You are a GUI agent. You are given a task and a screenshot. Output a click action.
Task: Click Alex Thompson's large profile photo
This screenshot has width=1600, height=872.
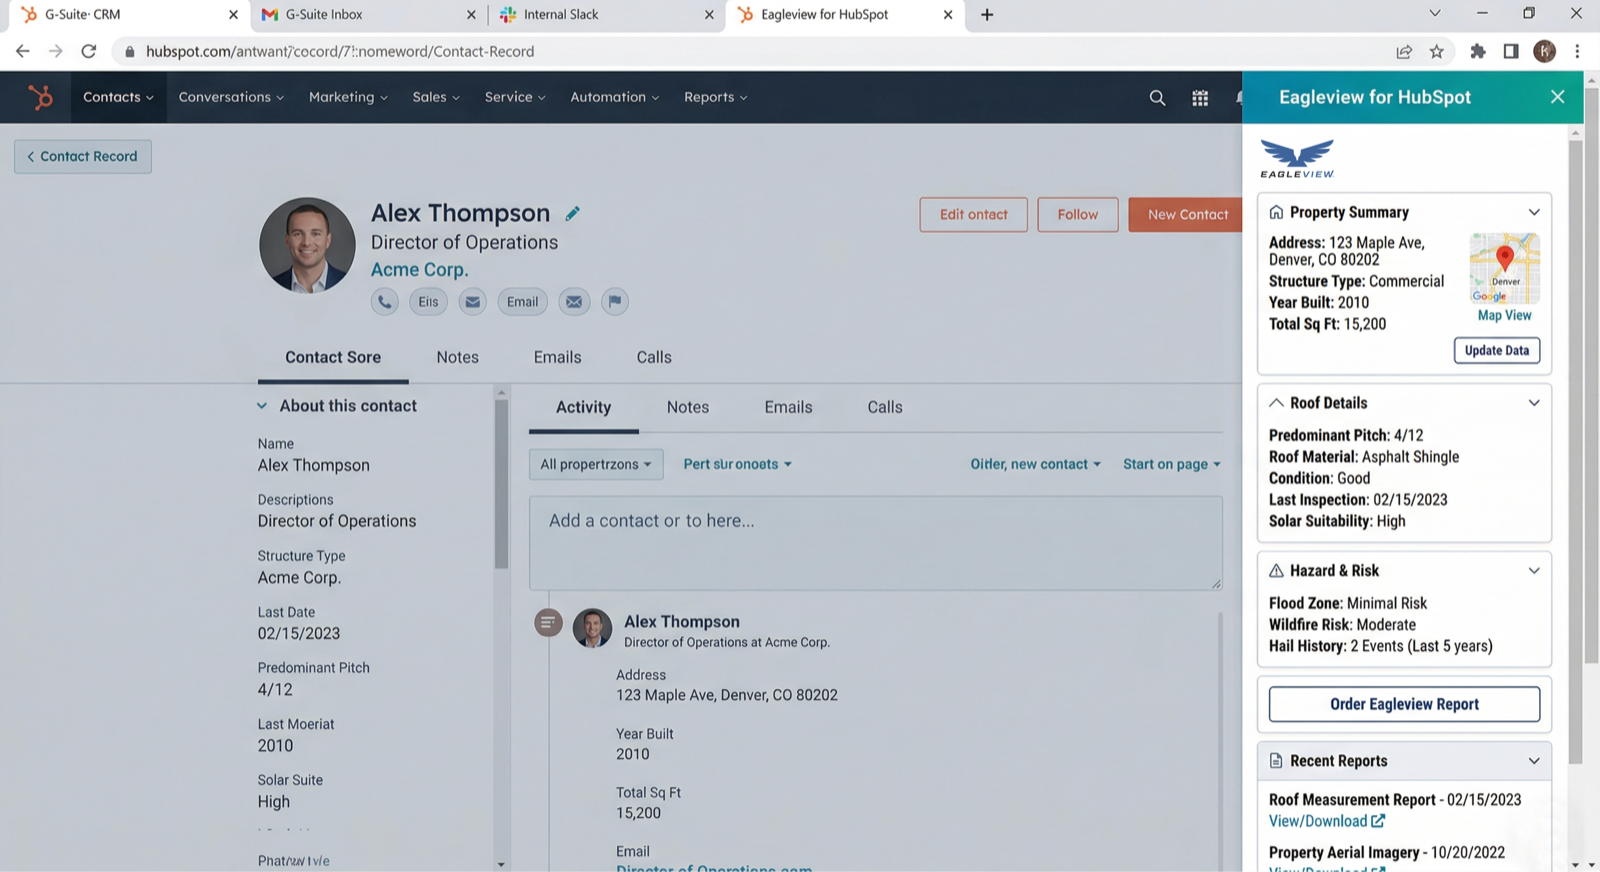pyautogui.click(x=307, y=245)
